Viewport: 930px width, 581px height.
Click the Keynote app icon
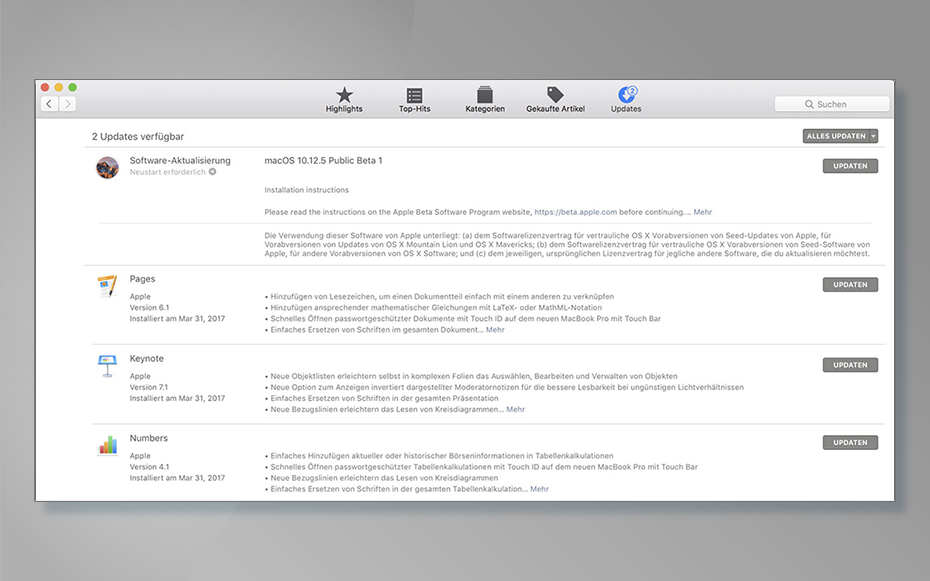tap(107, 366)
